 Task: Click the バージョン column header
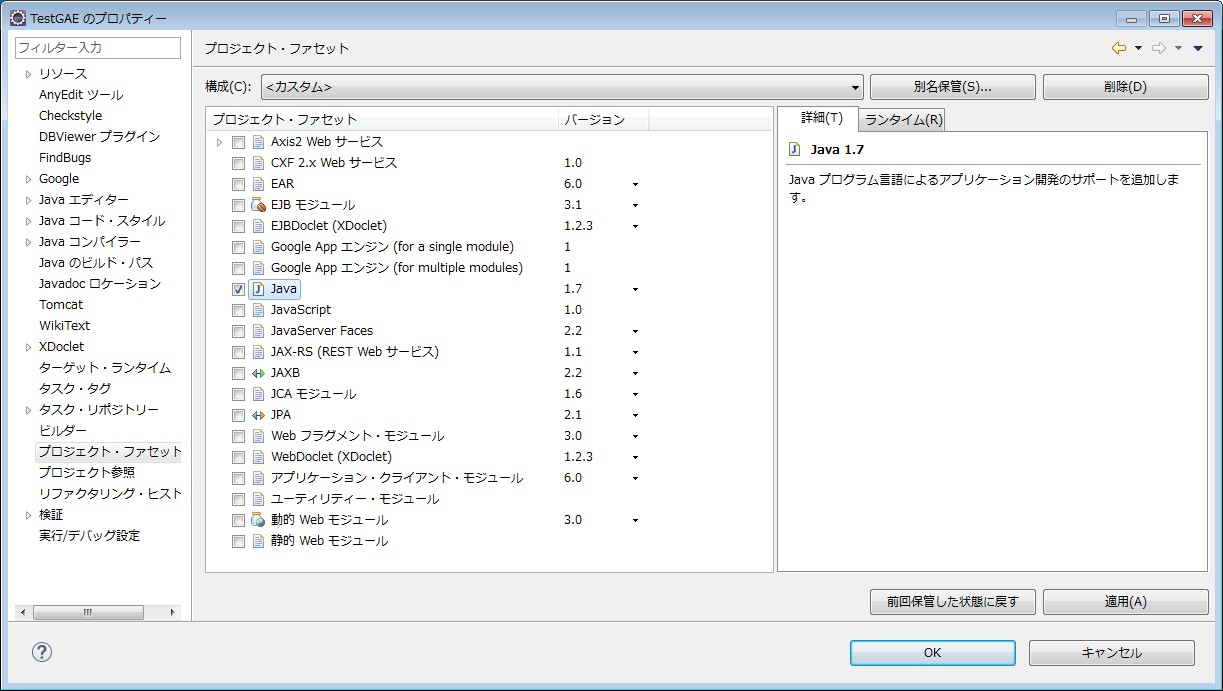[x=604, y=120]
